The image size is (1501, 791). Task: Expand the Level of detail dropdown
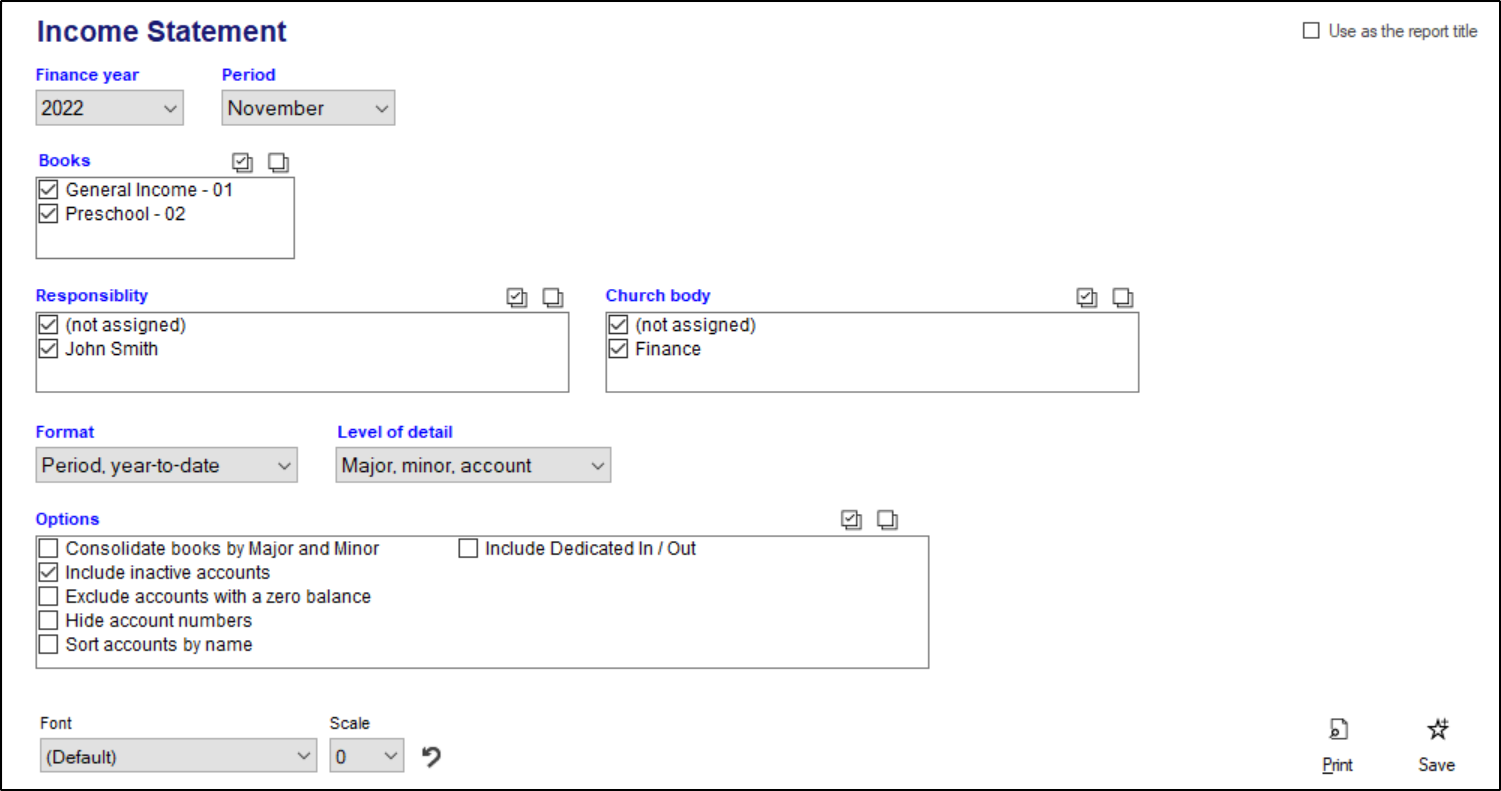tap(473, 466)
